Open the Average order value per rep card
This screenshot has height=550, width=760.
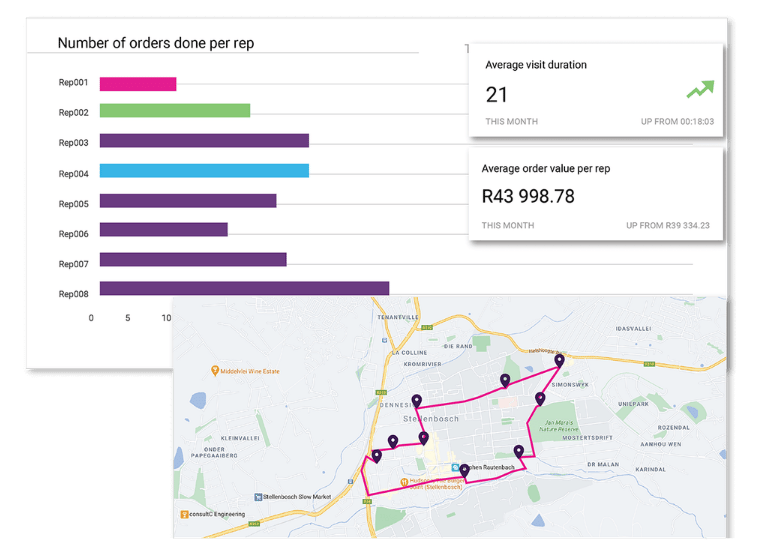point(598,194)
